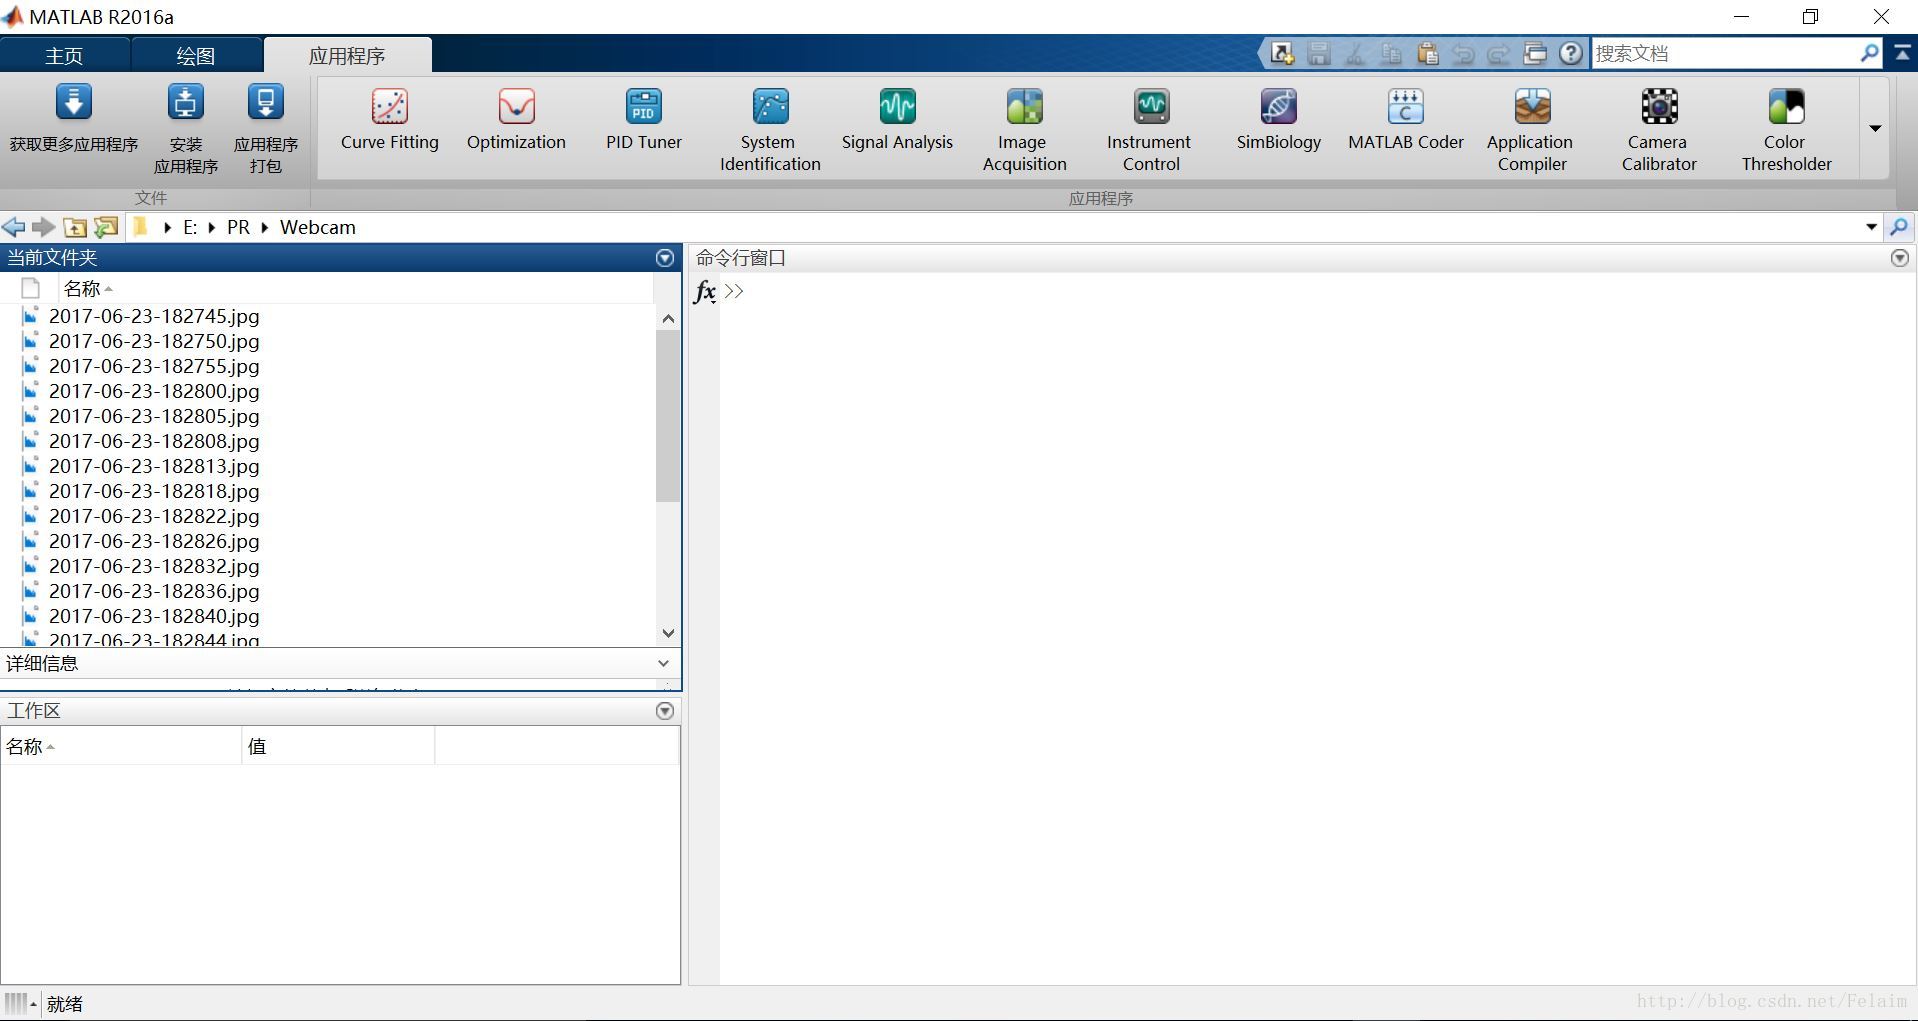This screenshot has width=1918, height=1021.
Task: Launch the Image Acquisition app
Action: tap(1024, 131)
